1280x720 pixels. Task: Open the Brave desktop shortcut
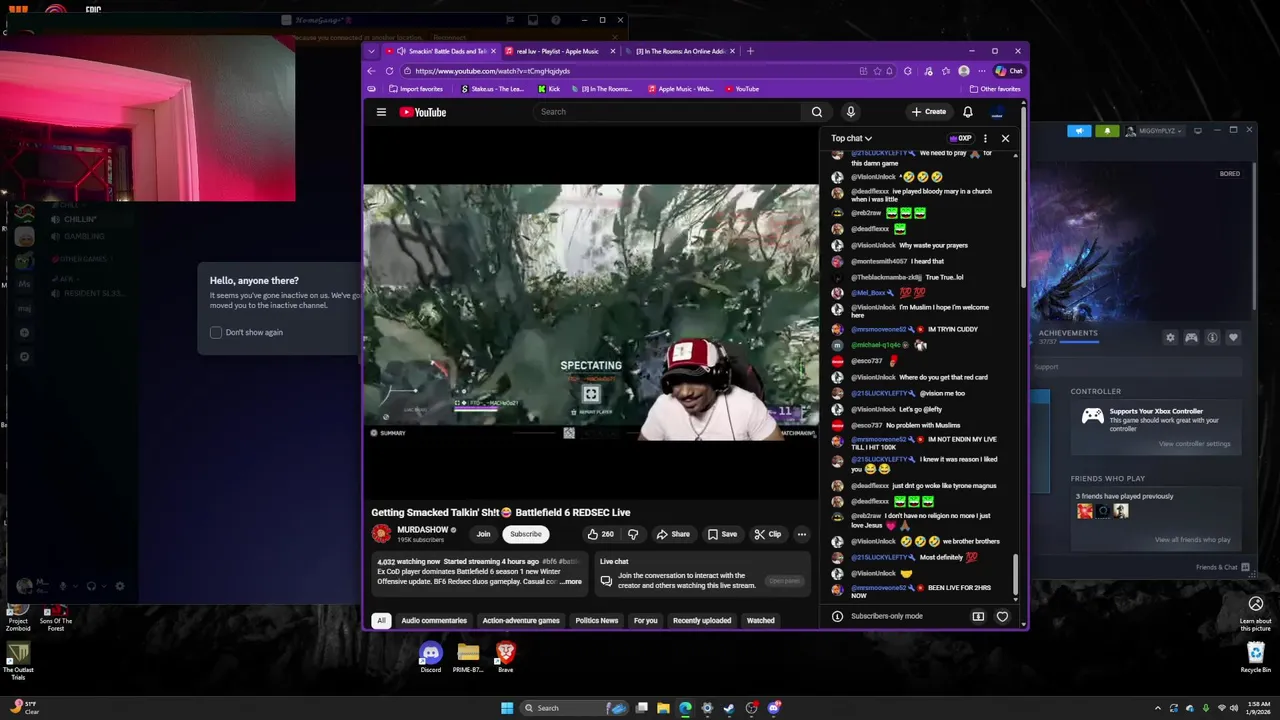pyautogui.click(x=505, y=657)
